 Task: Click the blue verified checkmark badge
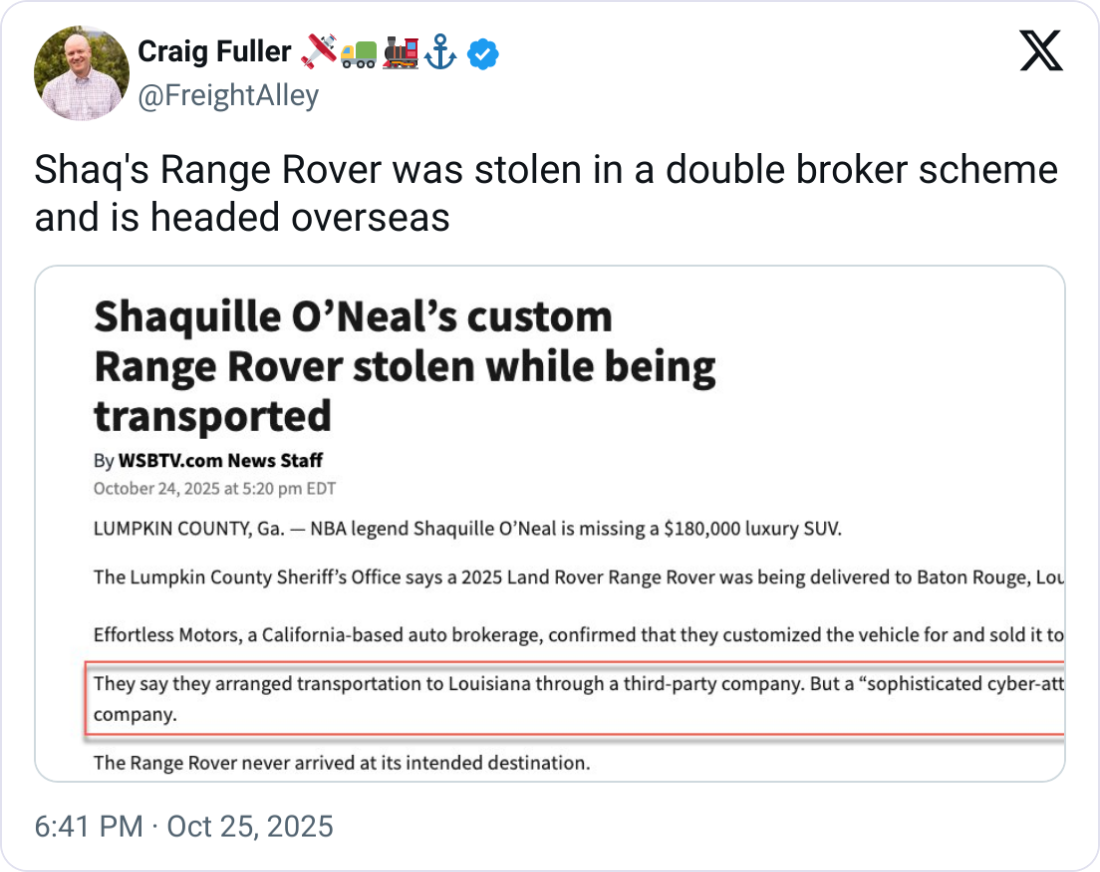[x=483, y=54]
